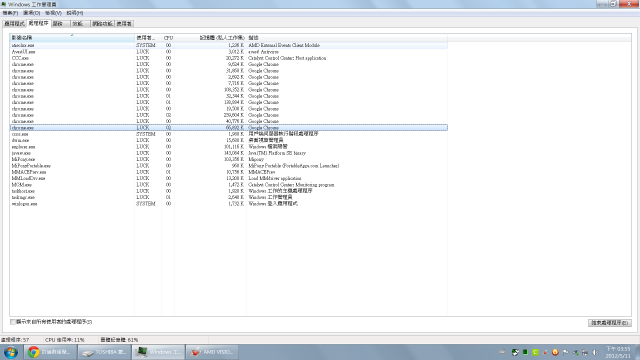Click the Catalyst Control Center Monitoring program description
The width and height of the screenshot is (640, 360).
tap(291, 185)
